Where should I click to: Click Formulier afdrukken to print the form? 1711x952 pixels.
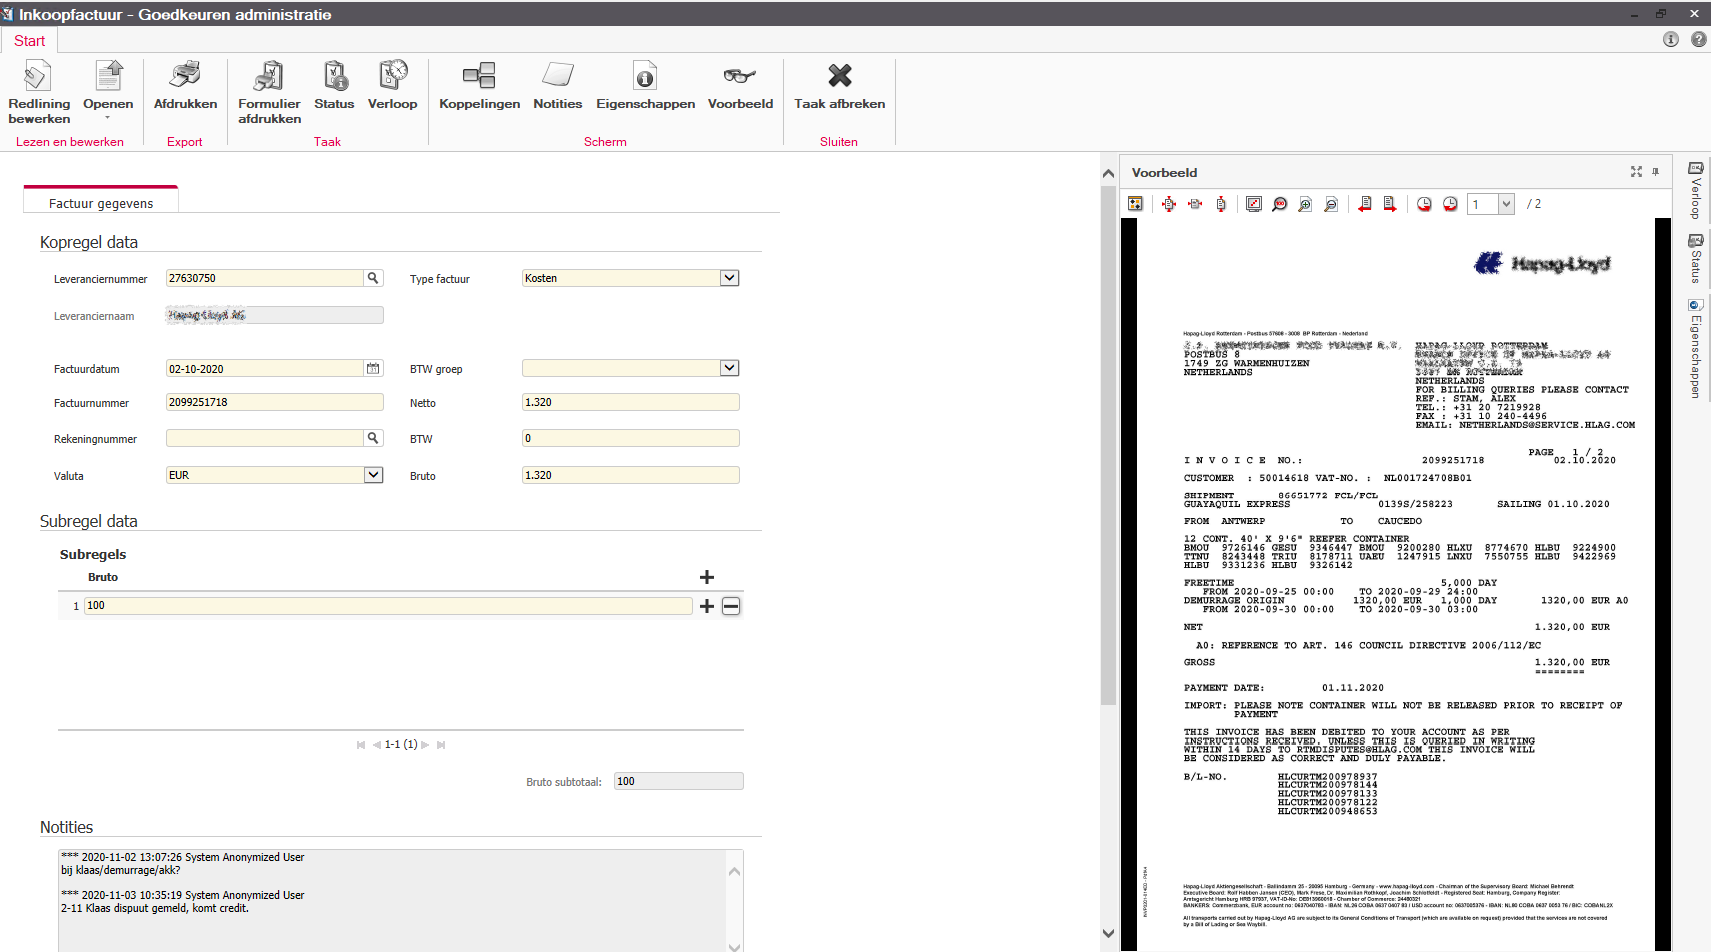point(269,90)
